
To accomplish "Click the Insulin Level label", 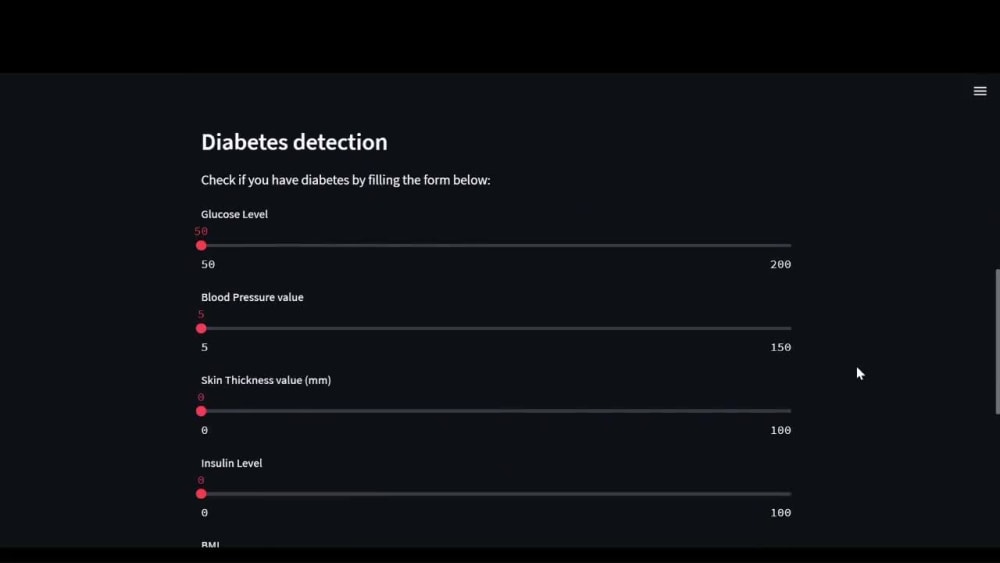I will point(232,463).
